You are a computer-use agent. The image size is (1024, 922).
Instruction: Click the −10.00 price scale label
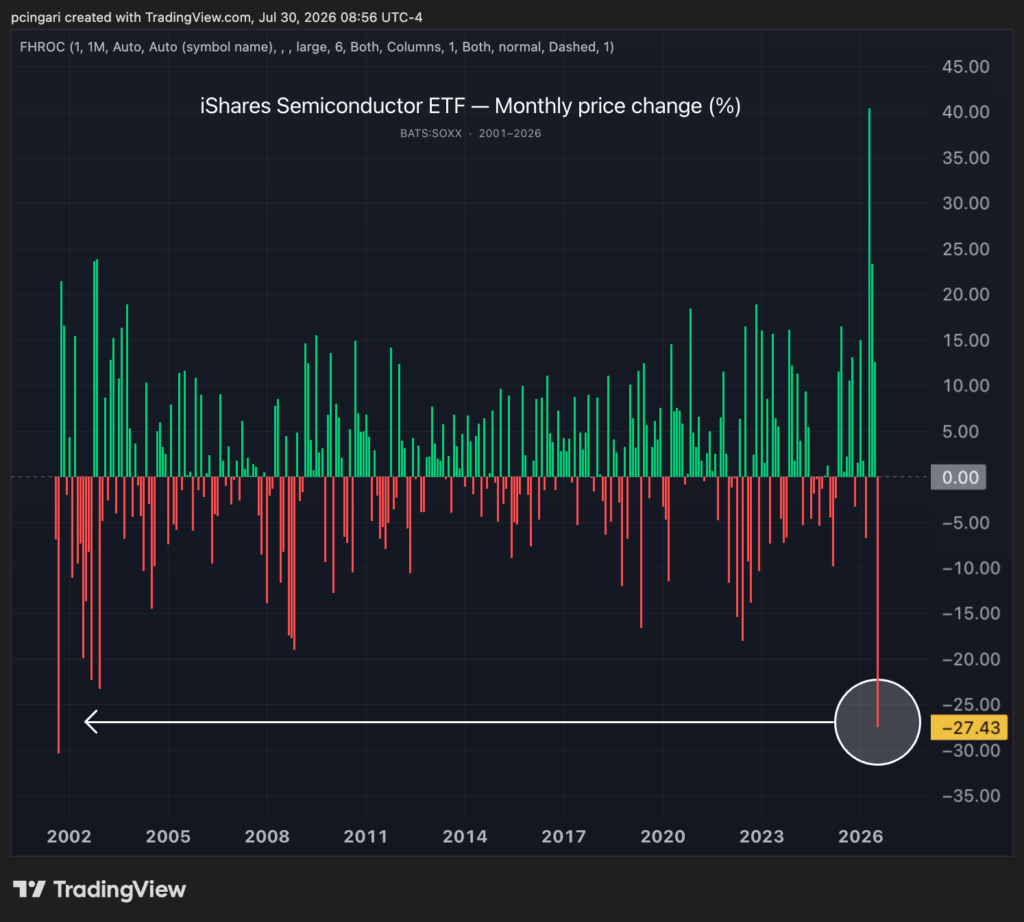point(970,568)
